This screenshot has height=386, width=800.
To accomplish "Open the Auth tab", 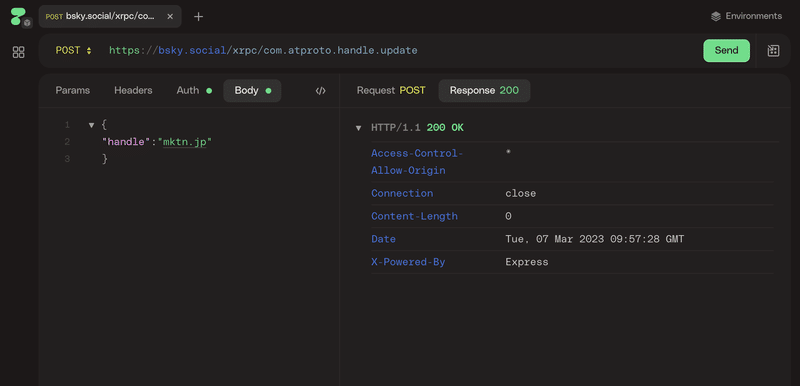I will (194, 91).
